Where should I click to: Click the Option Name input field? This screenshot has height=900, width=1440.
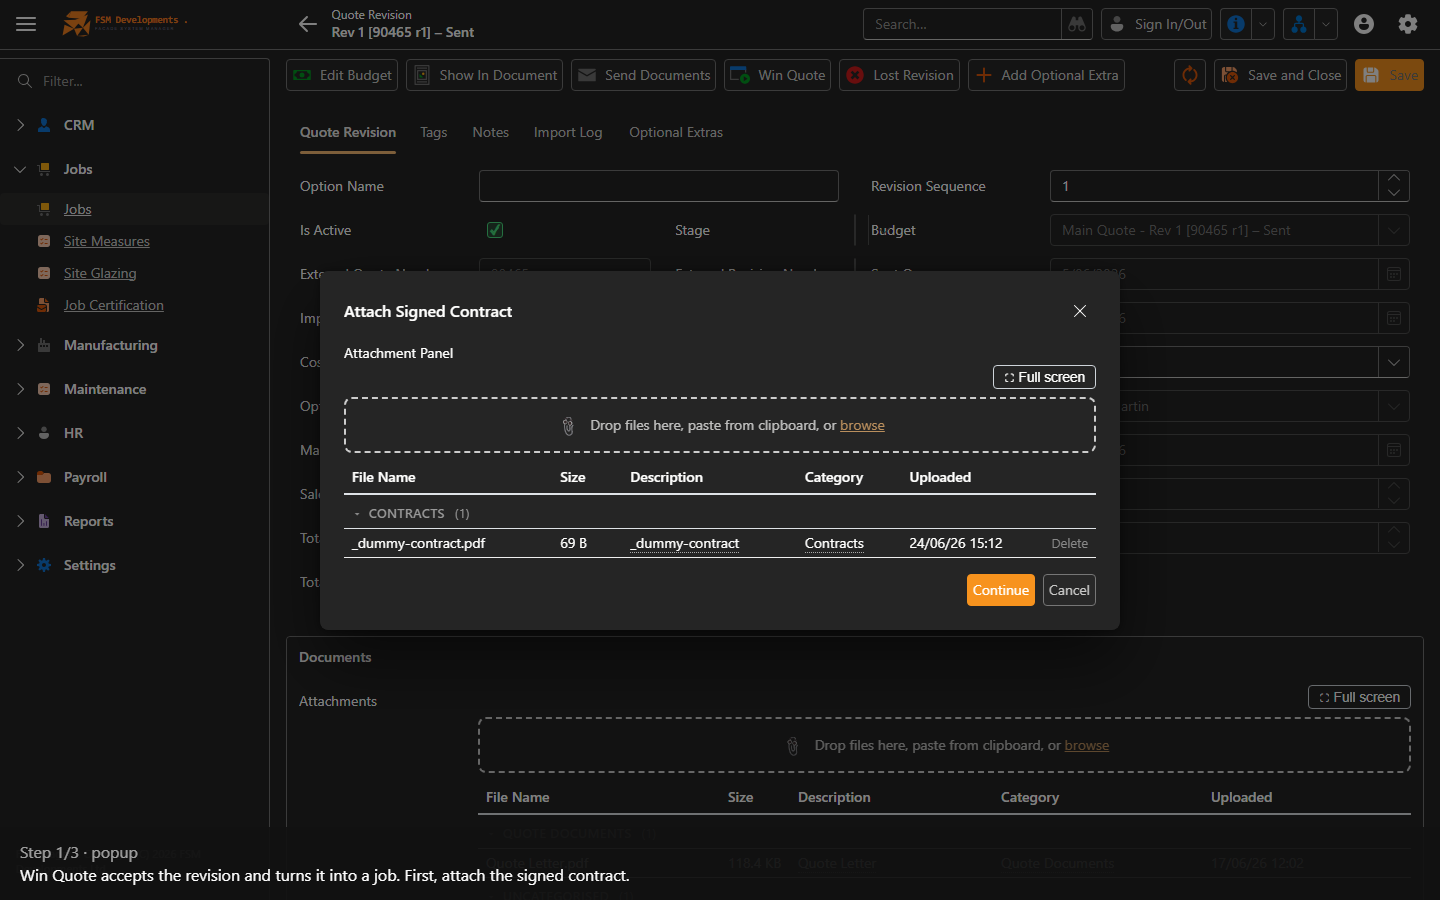tap(659, 186)
